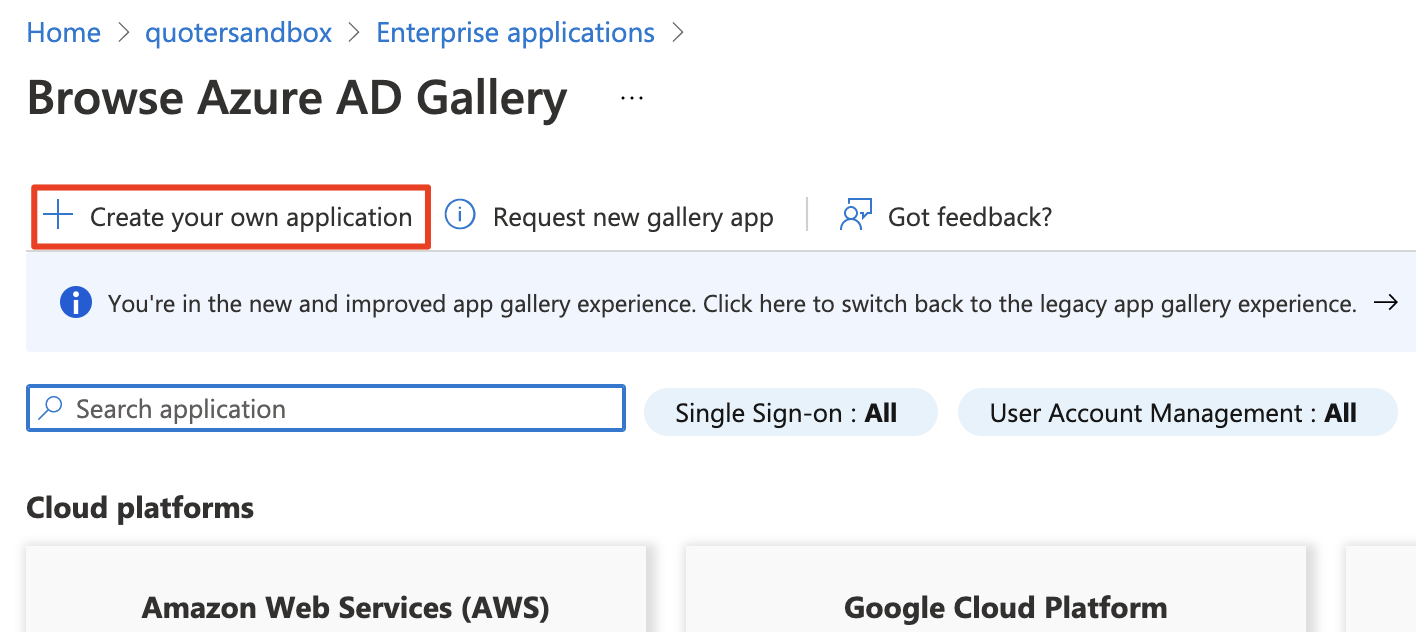Open the ellipsis menu next to page title
Screen dimensions: 1416x632
click(631, 98)
